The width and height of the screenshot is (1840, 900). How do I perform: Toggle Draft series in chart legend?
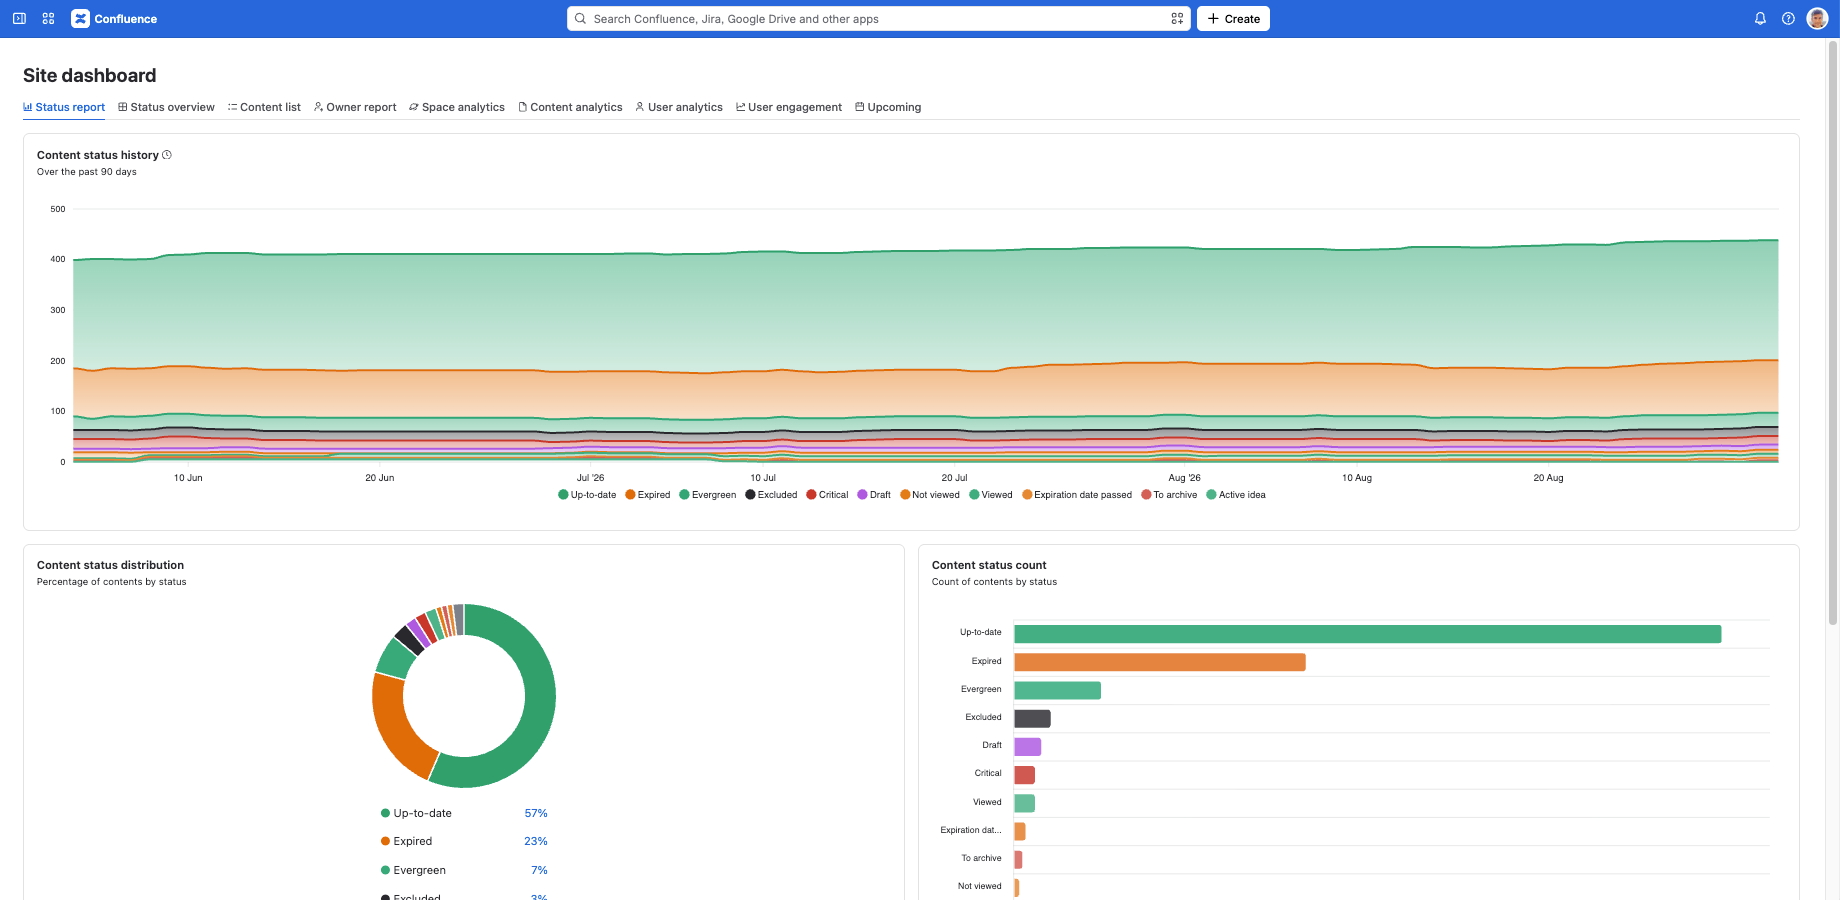(x=874, y=495)
